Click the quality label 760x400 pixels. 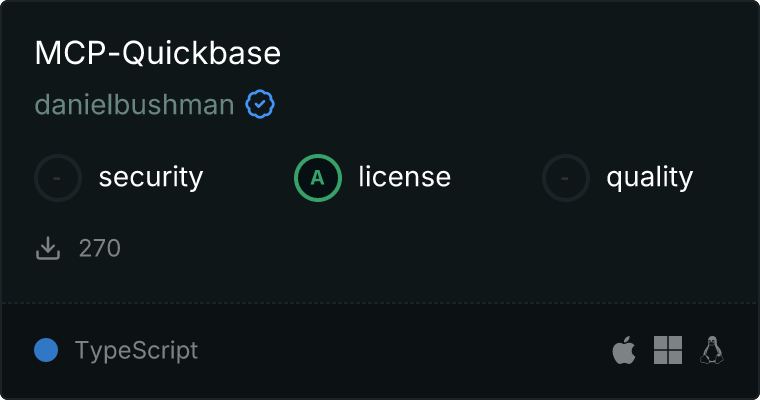649,178
